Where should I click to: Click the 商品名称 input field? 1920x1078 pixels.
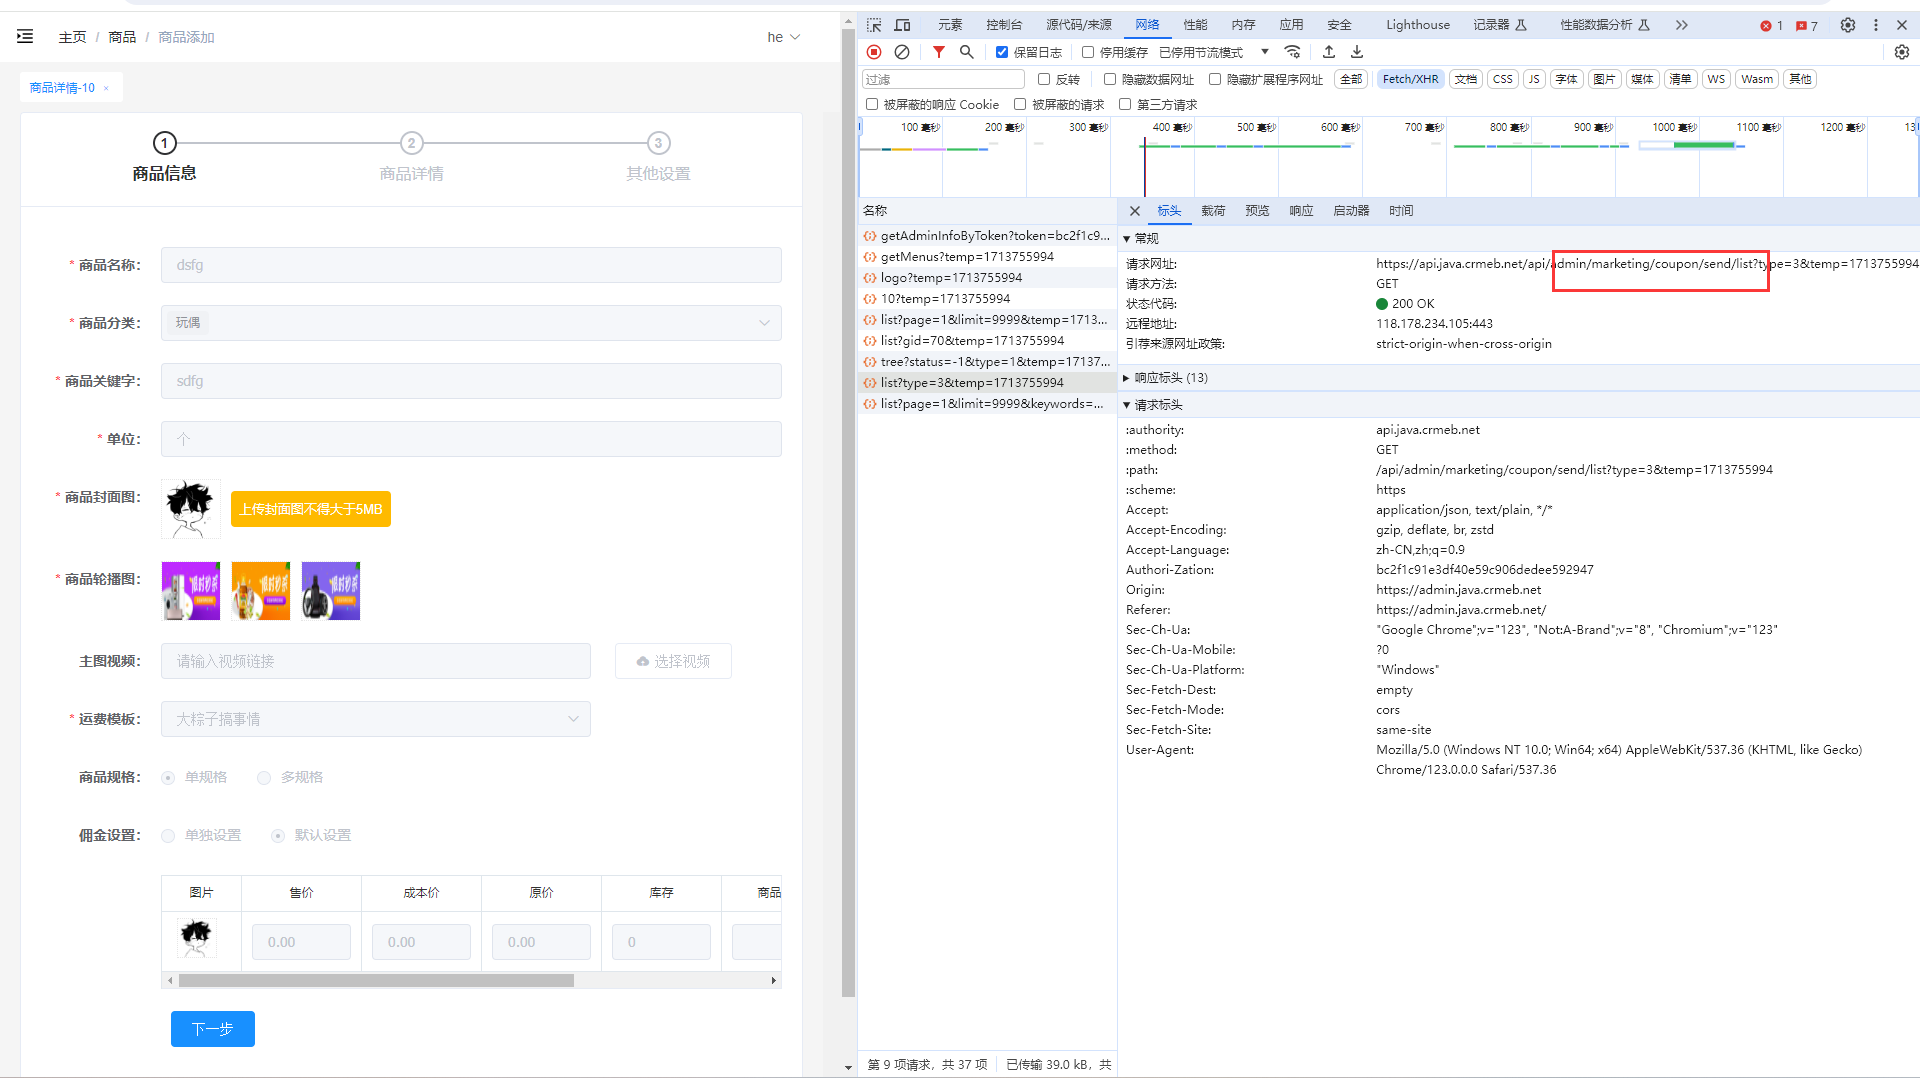(471, 265)
